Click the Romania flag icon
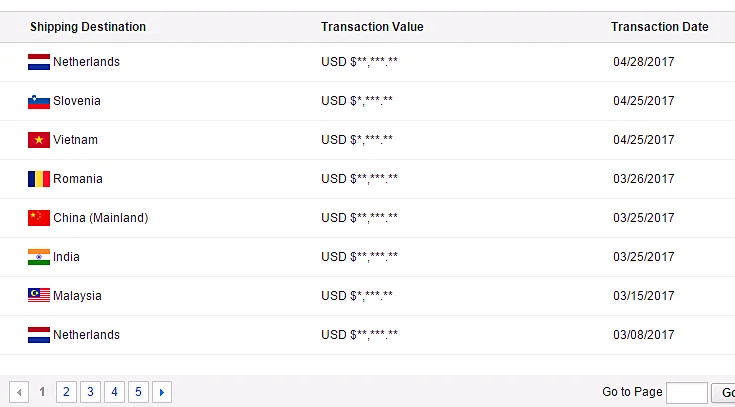735x407 pixels. [x=39, y=179]
